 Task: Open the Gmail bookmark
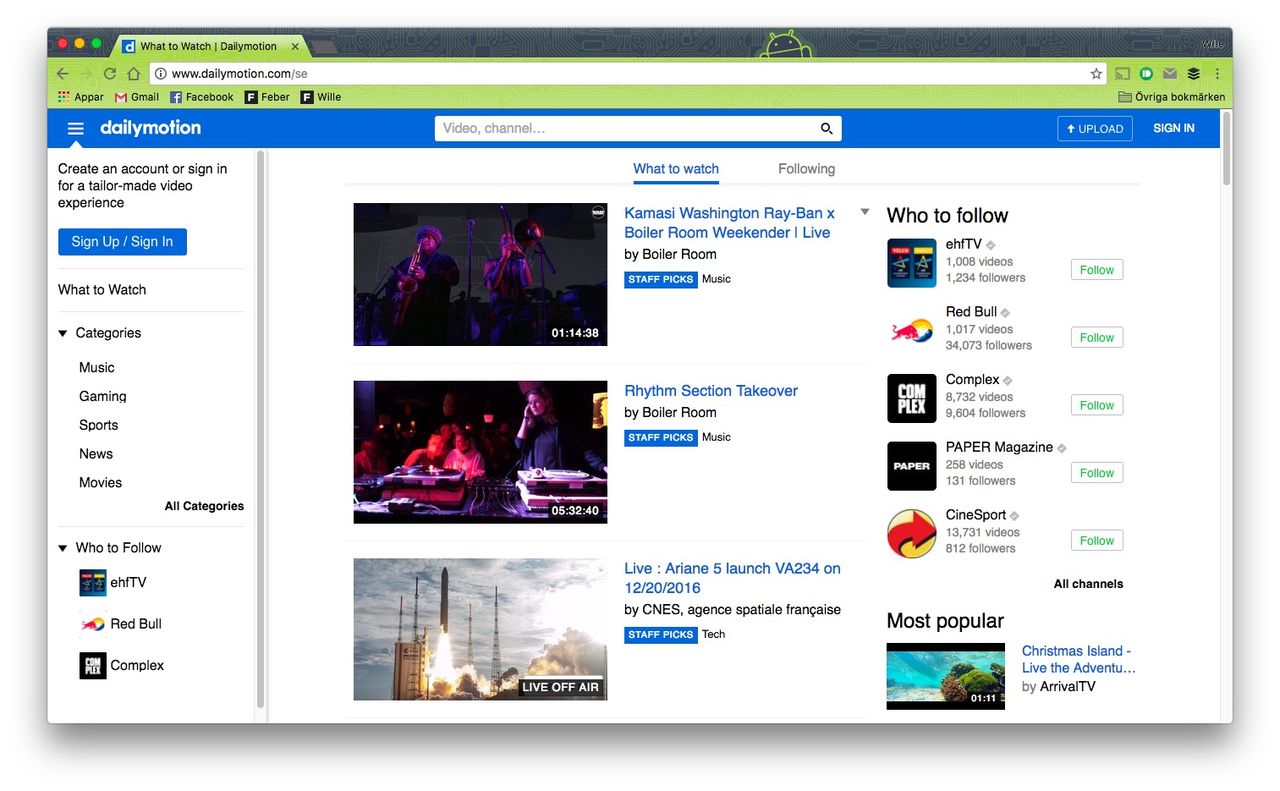pos(137,97)
